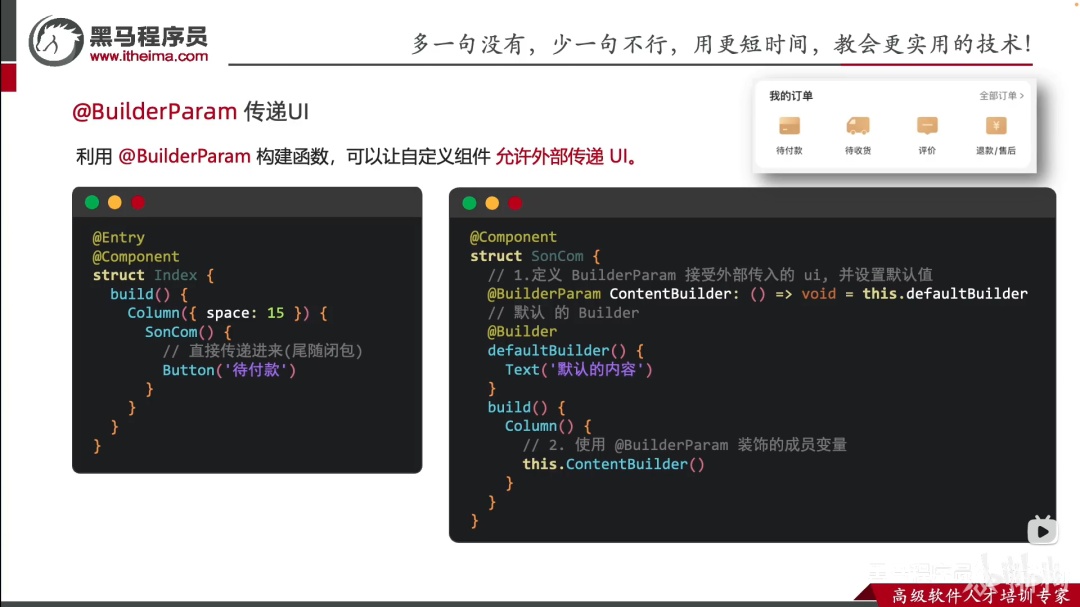1080x607 pixels.
Task: Click the 我的订单 card title
Action: click(791, 96)
